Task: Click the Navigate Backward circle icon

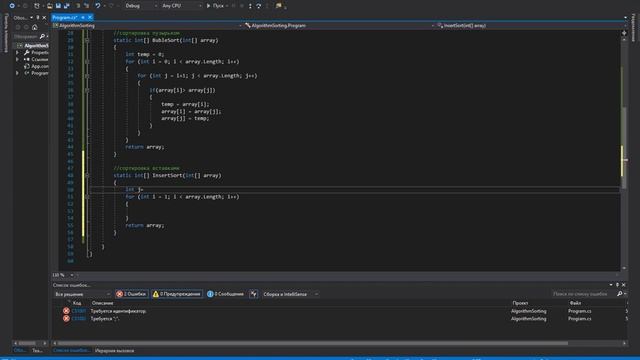Action: click(x=12, y=6)
